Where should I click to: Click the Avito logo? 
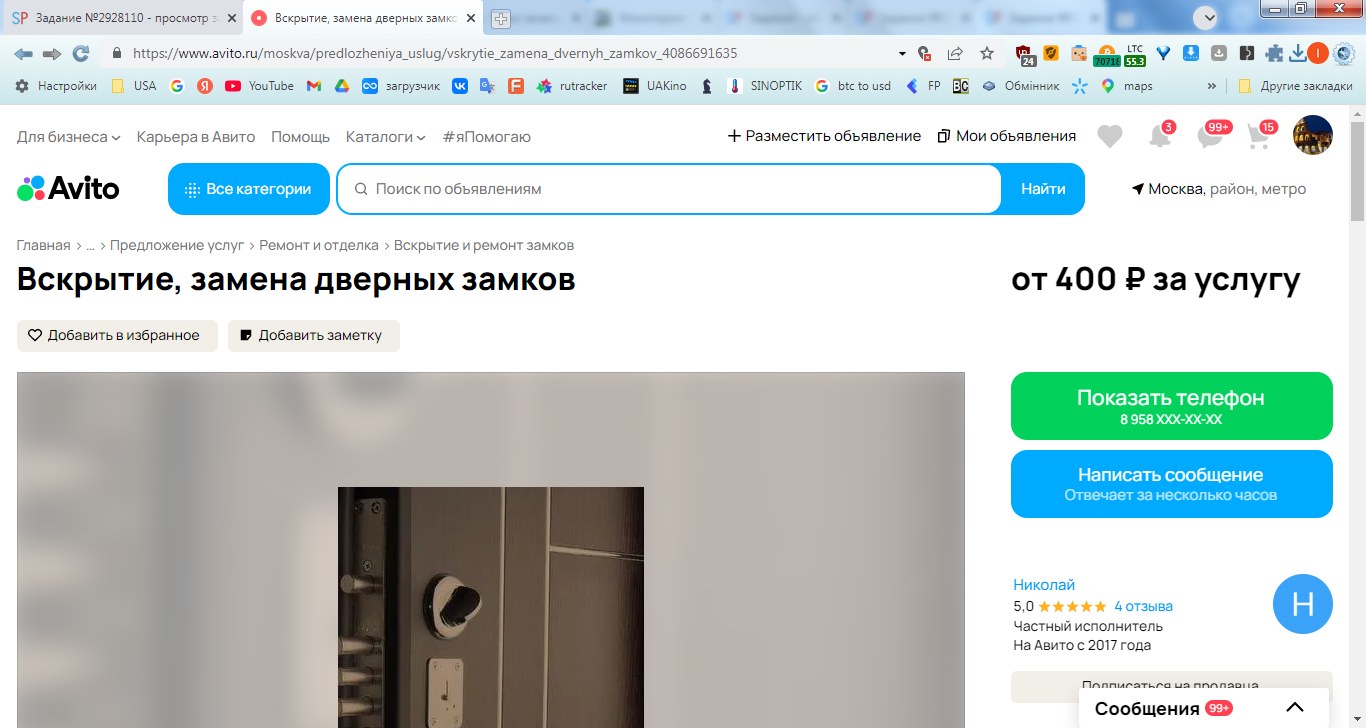pyautogui.click(x=68, y=188)
